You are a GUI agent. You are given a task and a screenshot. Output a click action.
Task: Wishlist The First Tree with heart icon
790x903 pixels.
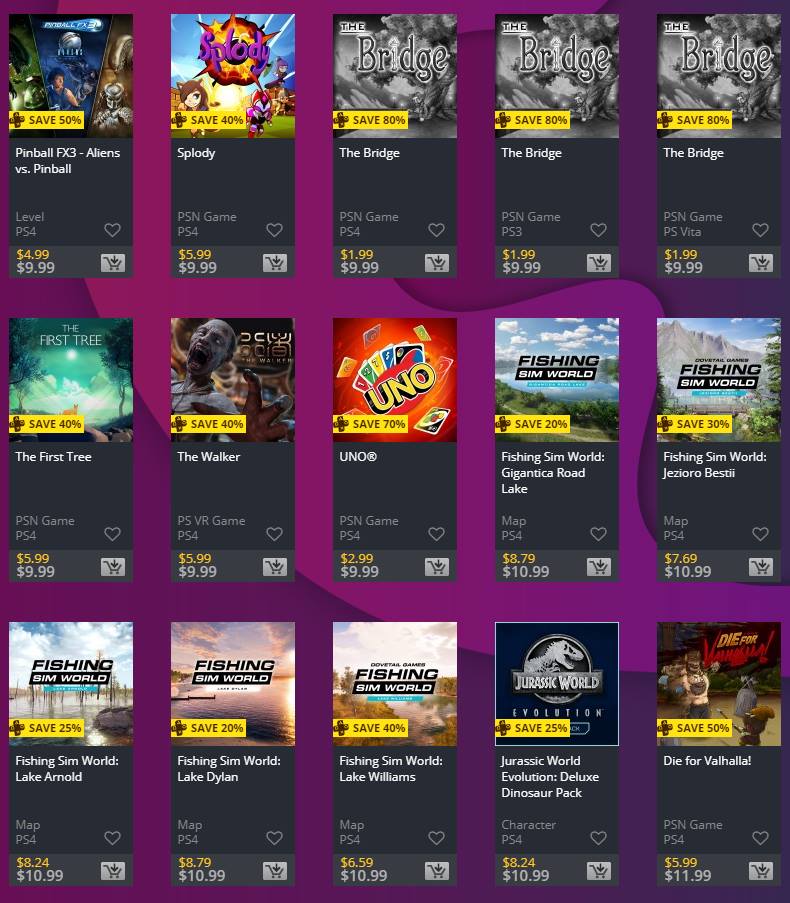coord(113,534)
